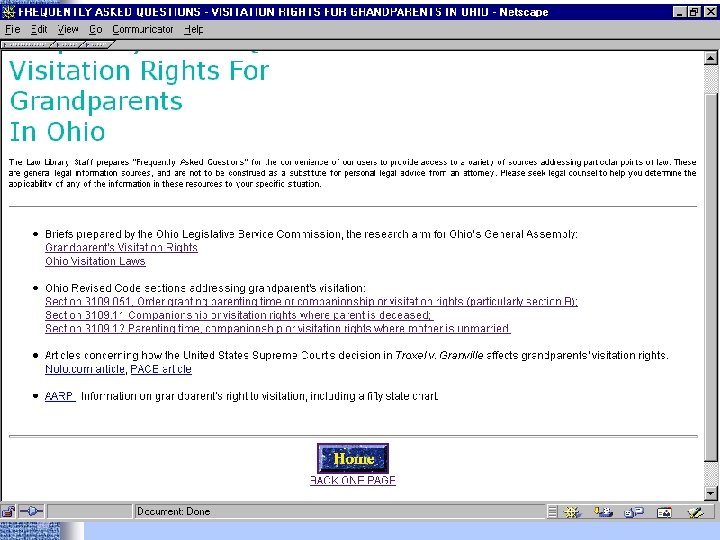Expand the third collapsed toolbar tab
The width and height of the screenshot is (720, 540).
tap(97, 45)
